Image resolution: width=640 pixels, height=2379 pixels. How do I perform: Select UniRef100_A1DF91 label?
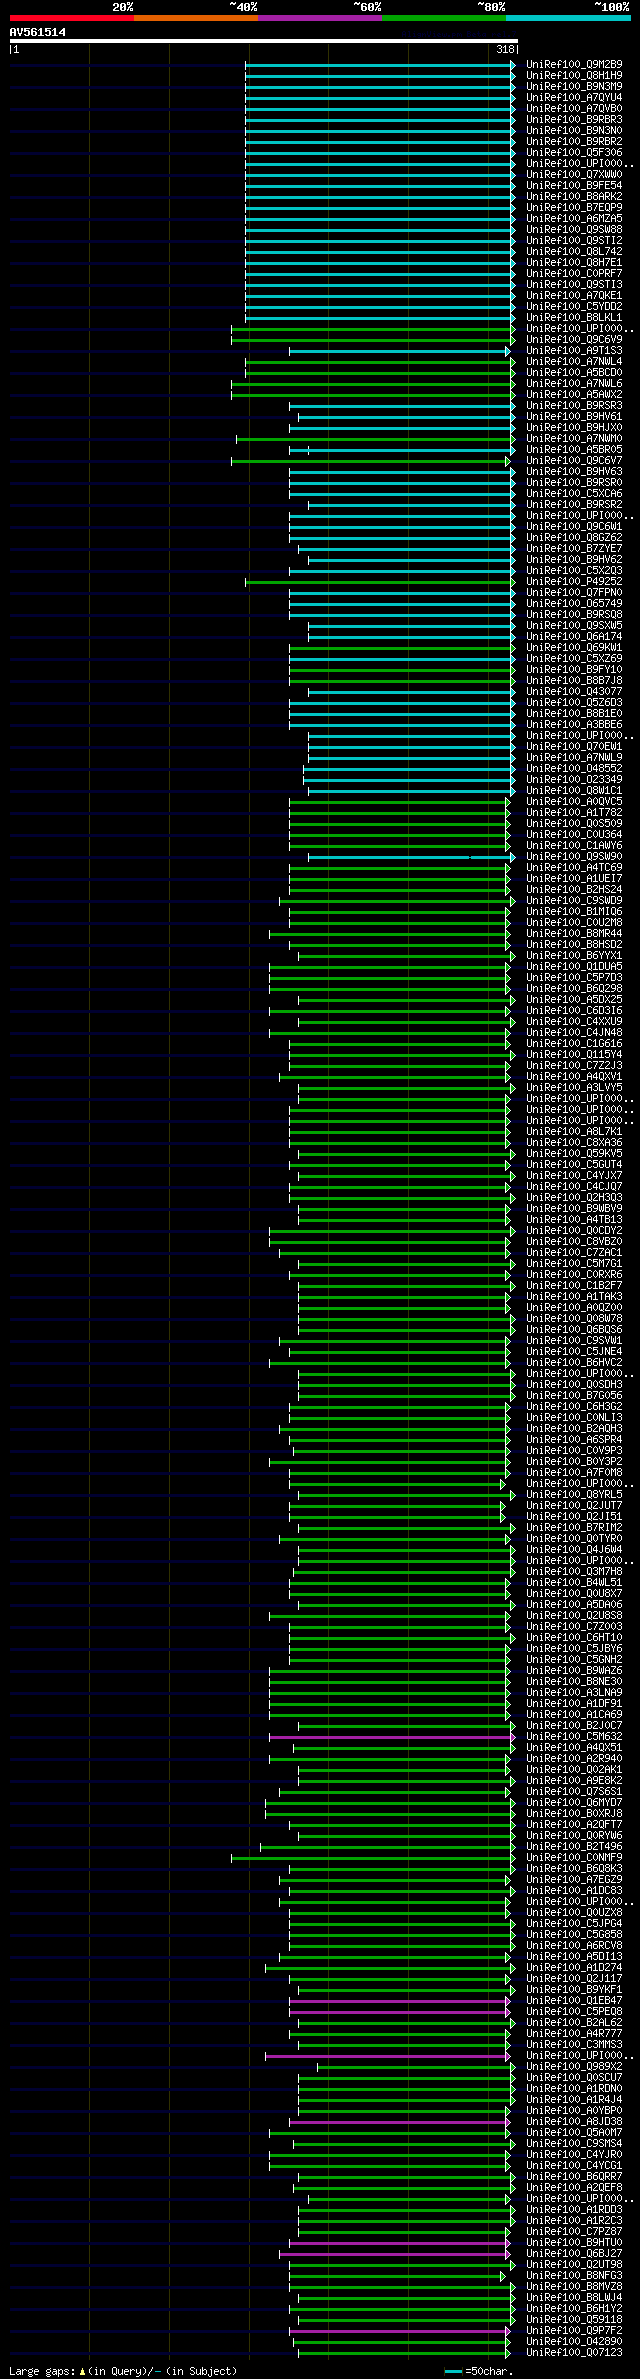pos(574,1704)
